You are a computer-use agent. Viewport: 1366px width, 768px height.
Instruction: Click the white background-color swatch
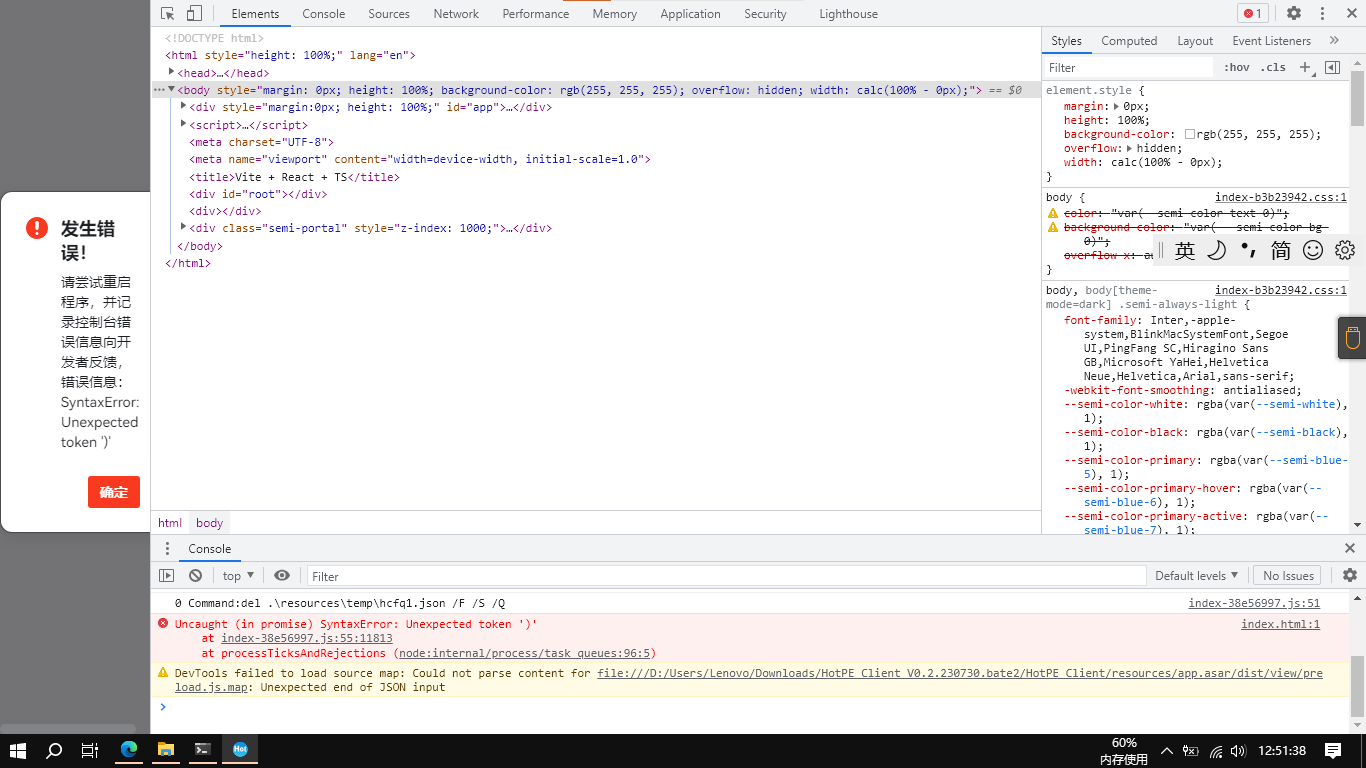[x=1190, y=133]
